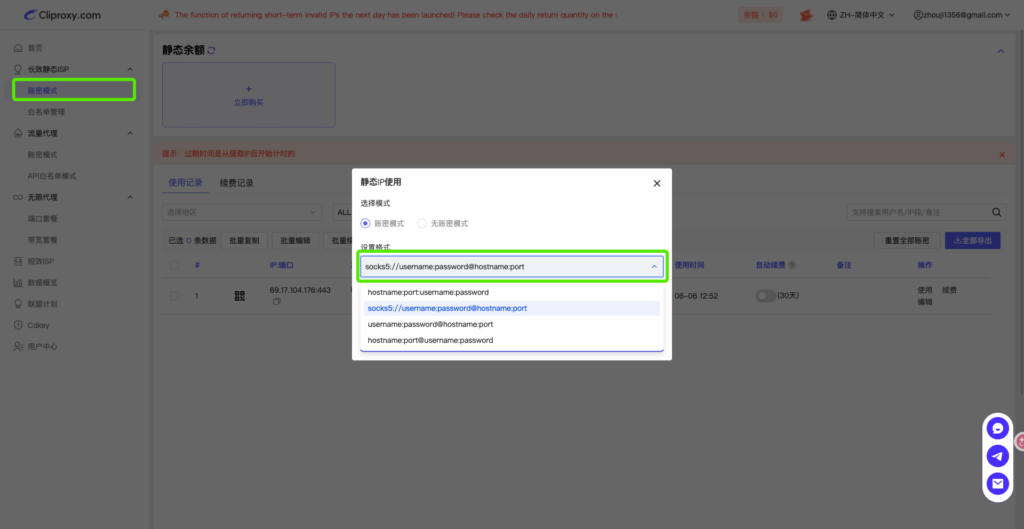Choose hostname:port:username:password format option

click(511, 292)
